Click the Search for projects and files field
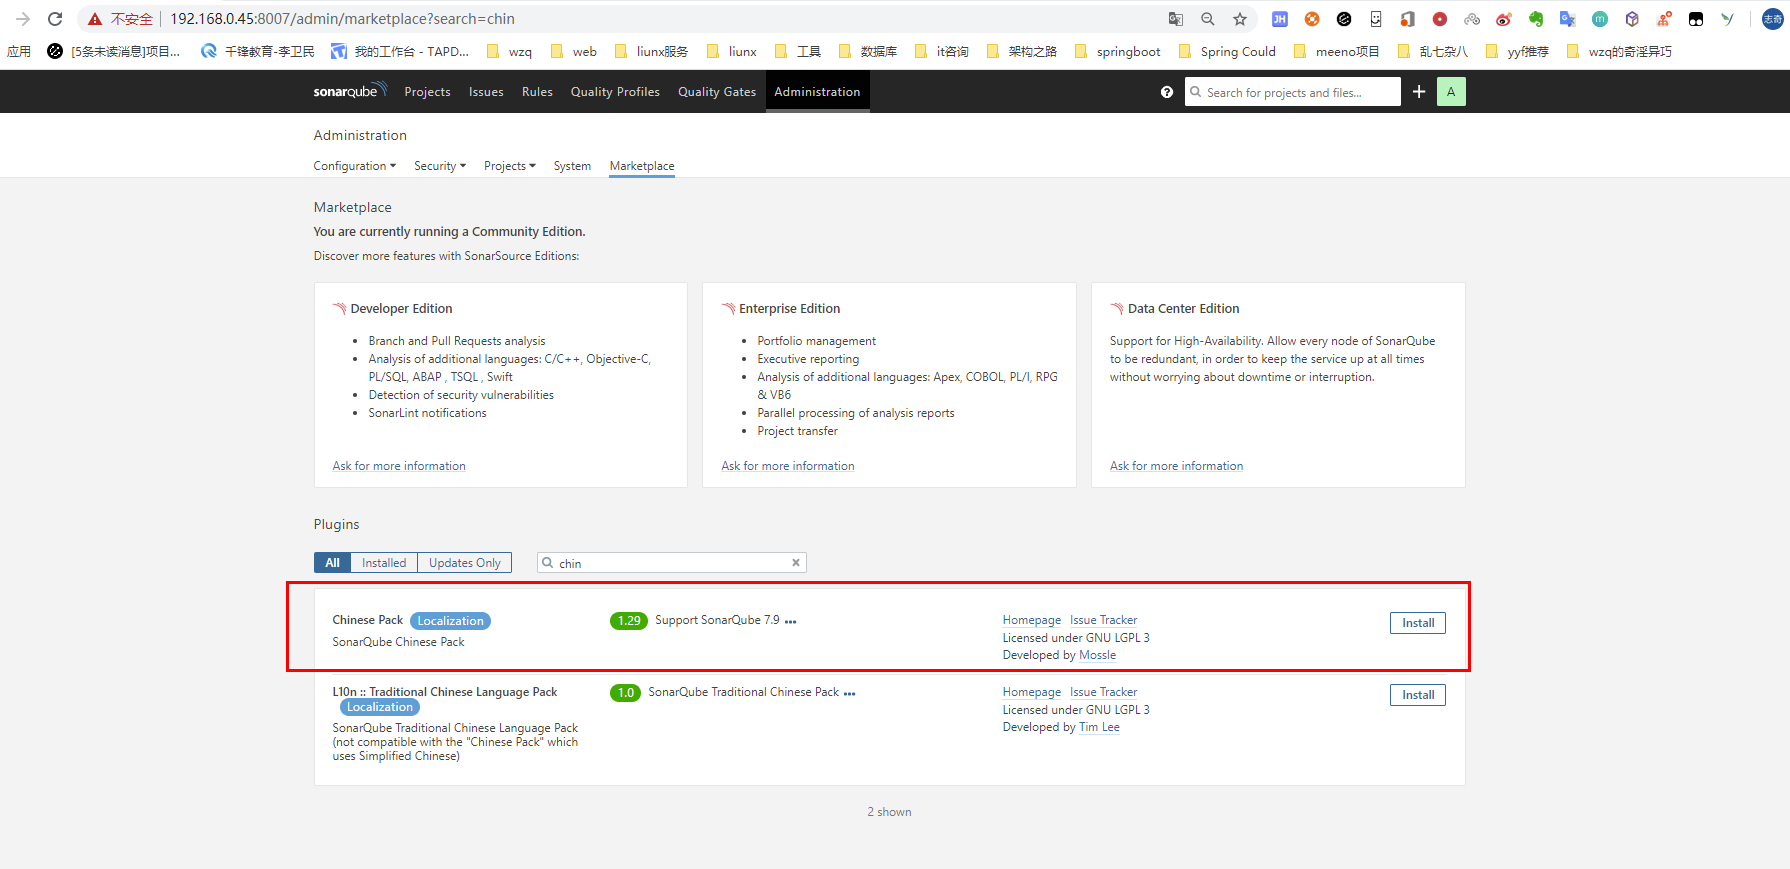Viewport: 1790px width, 869px height. point(1293,92)
